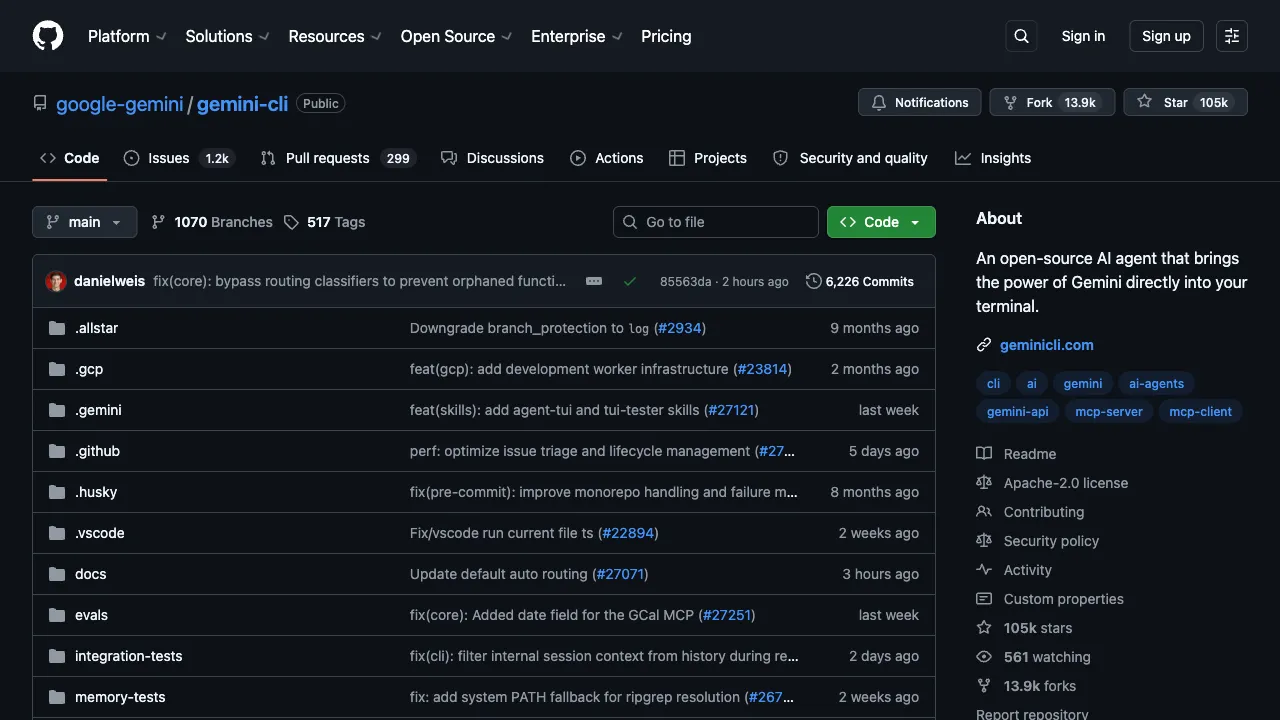View the Apache-2.0 license
Image resolution: width=1280 pixels, height=720 pixels.
tap(1066, 483)
